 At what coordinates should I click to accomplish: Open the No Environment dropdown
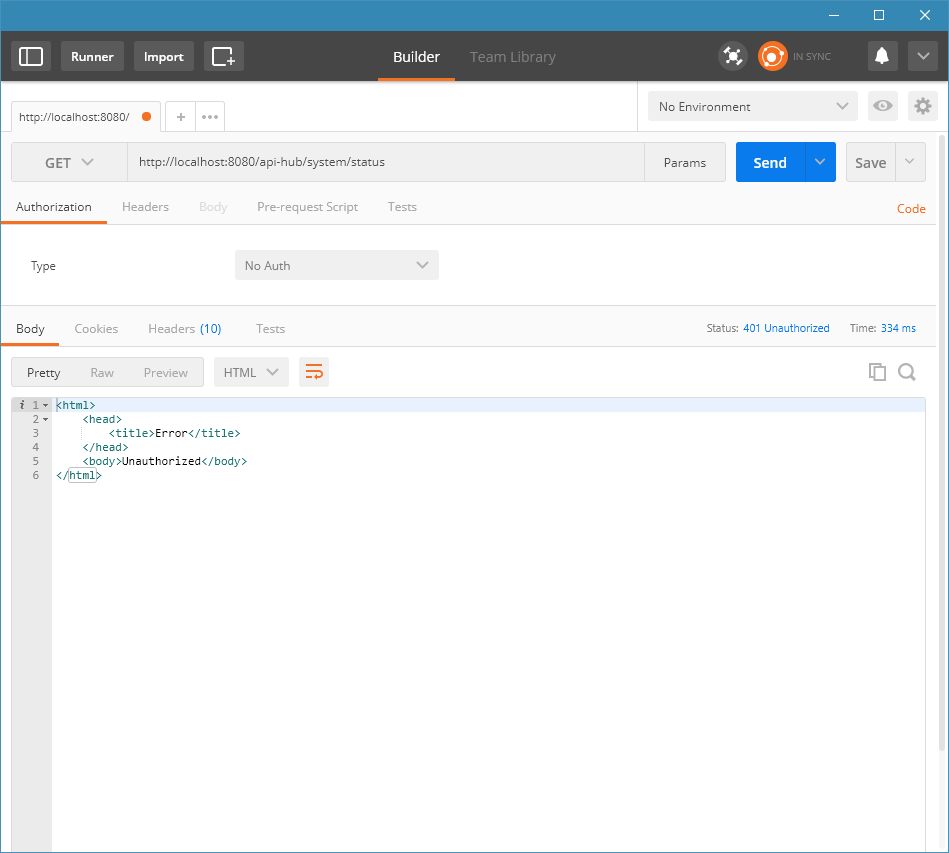(x=752, y=106)
